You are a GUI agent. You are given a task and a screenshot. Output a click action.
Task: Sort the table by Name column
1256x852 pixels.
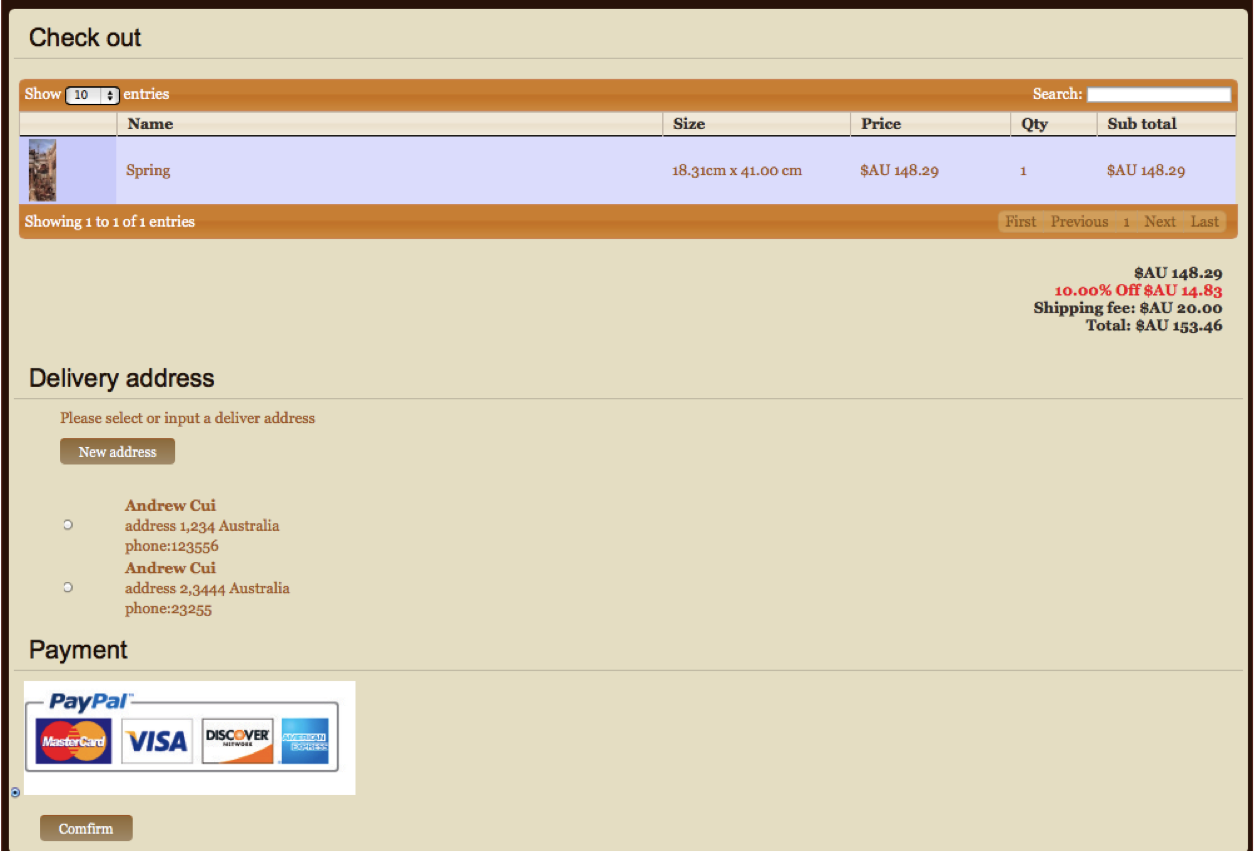(x=150, y=124)
